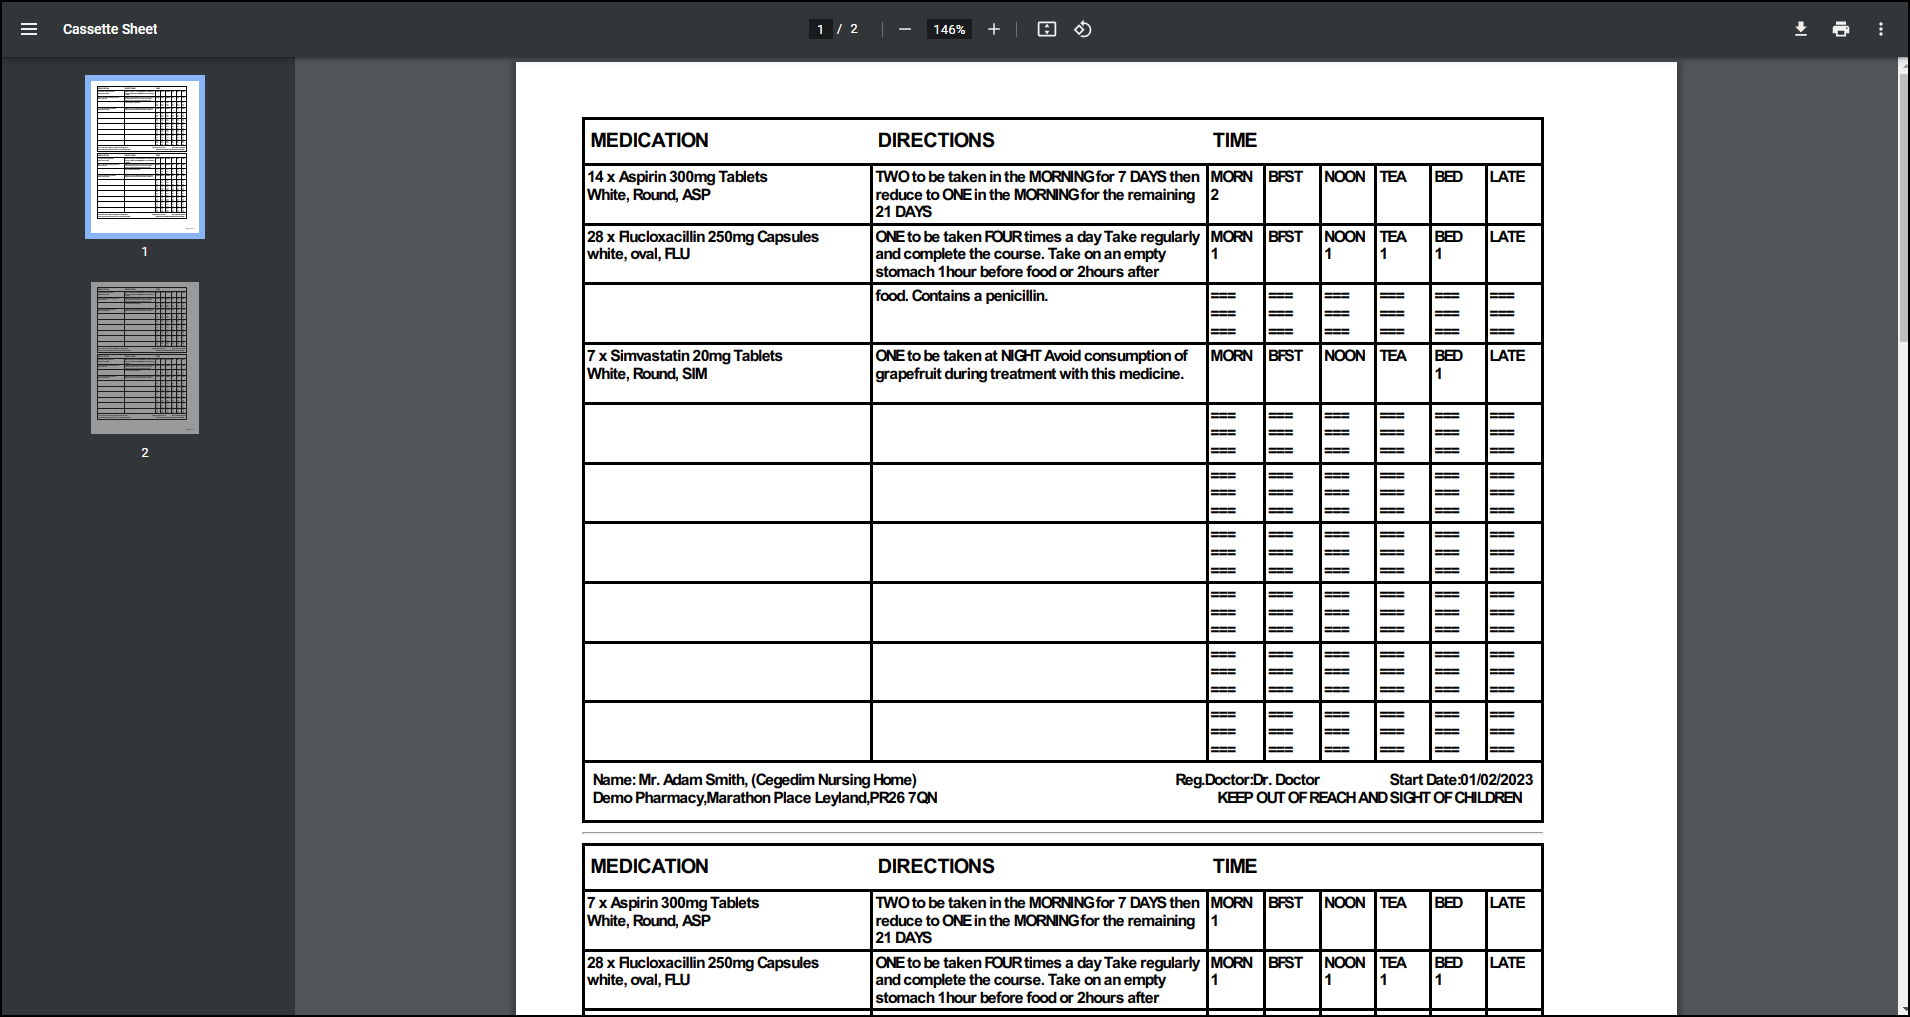Open the page 2 thumbnail
The width and height of the screenshot is (1910, 1017).
click(145, 358)
